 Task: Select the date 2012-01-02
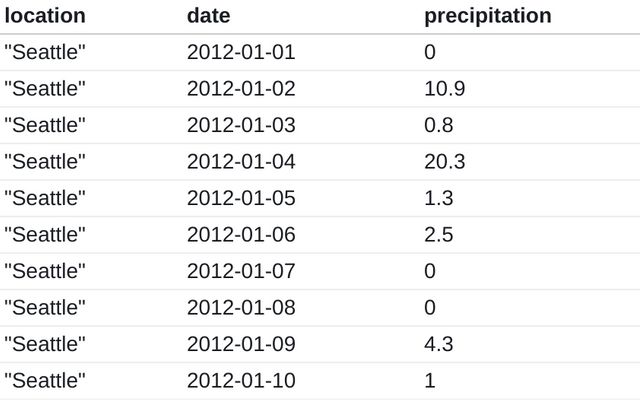click(241, 89)
